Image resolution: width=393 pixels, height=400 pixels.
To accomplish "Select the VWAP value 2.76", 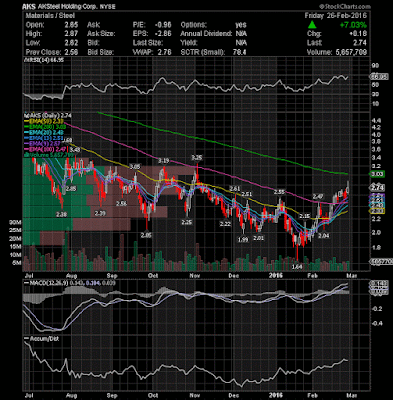I will (x=165, y=52).
